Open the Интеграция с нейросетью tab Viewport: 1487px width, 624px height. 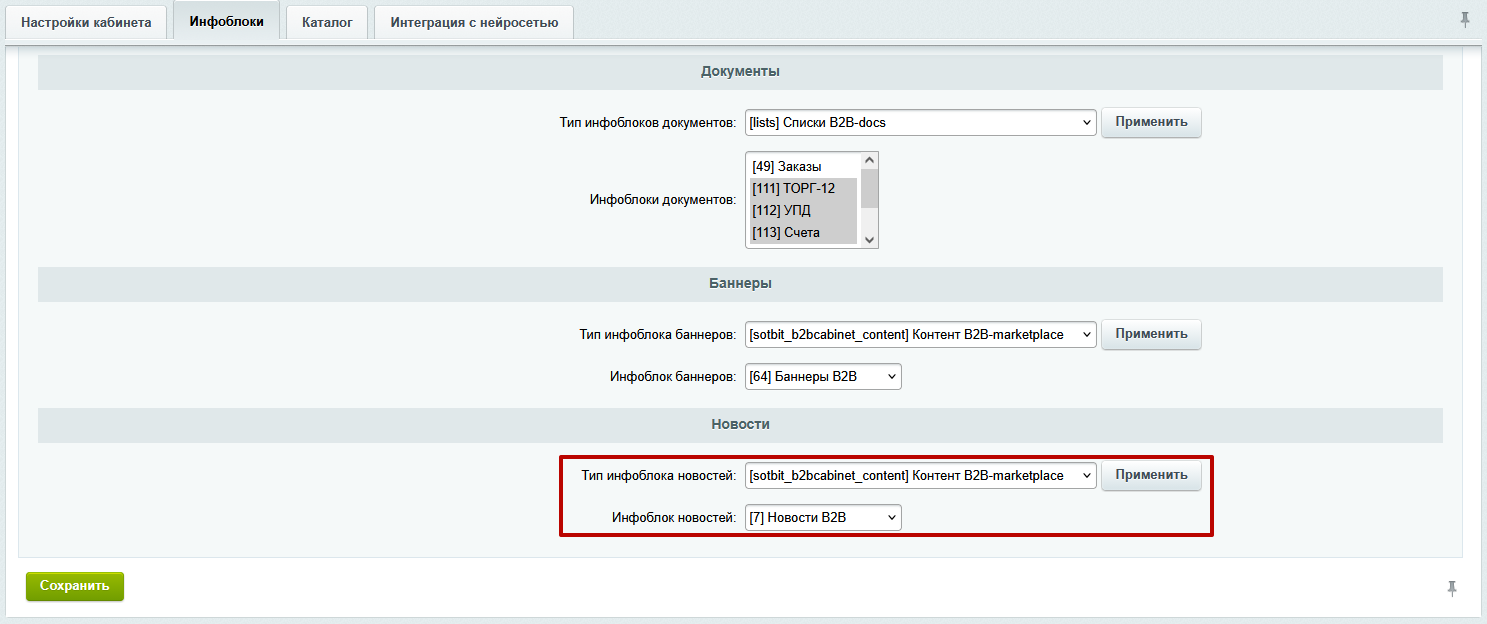[x=474, y=22]
